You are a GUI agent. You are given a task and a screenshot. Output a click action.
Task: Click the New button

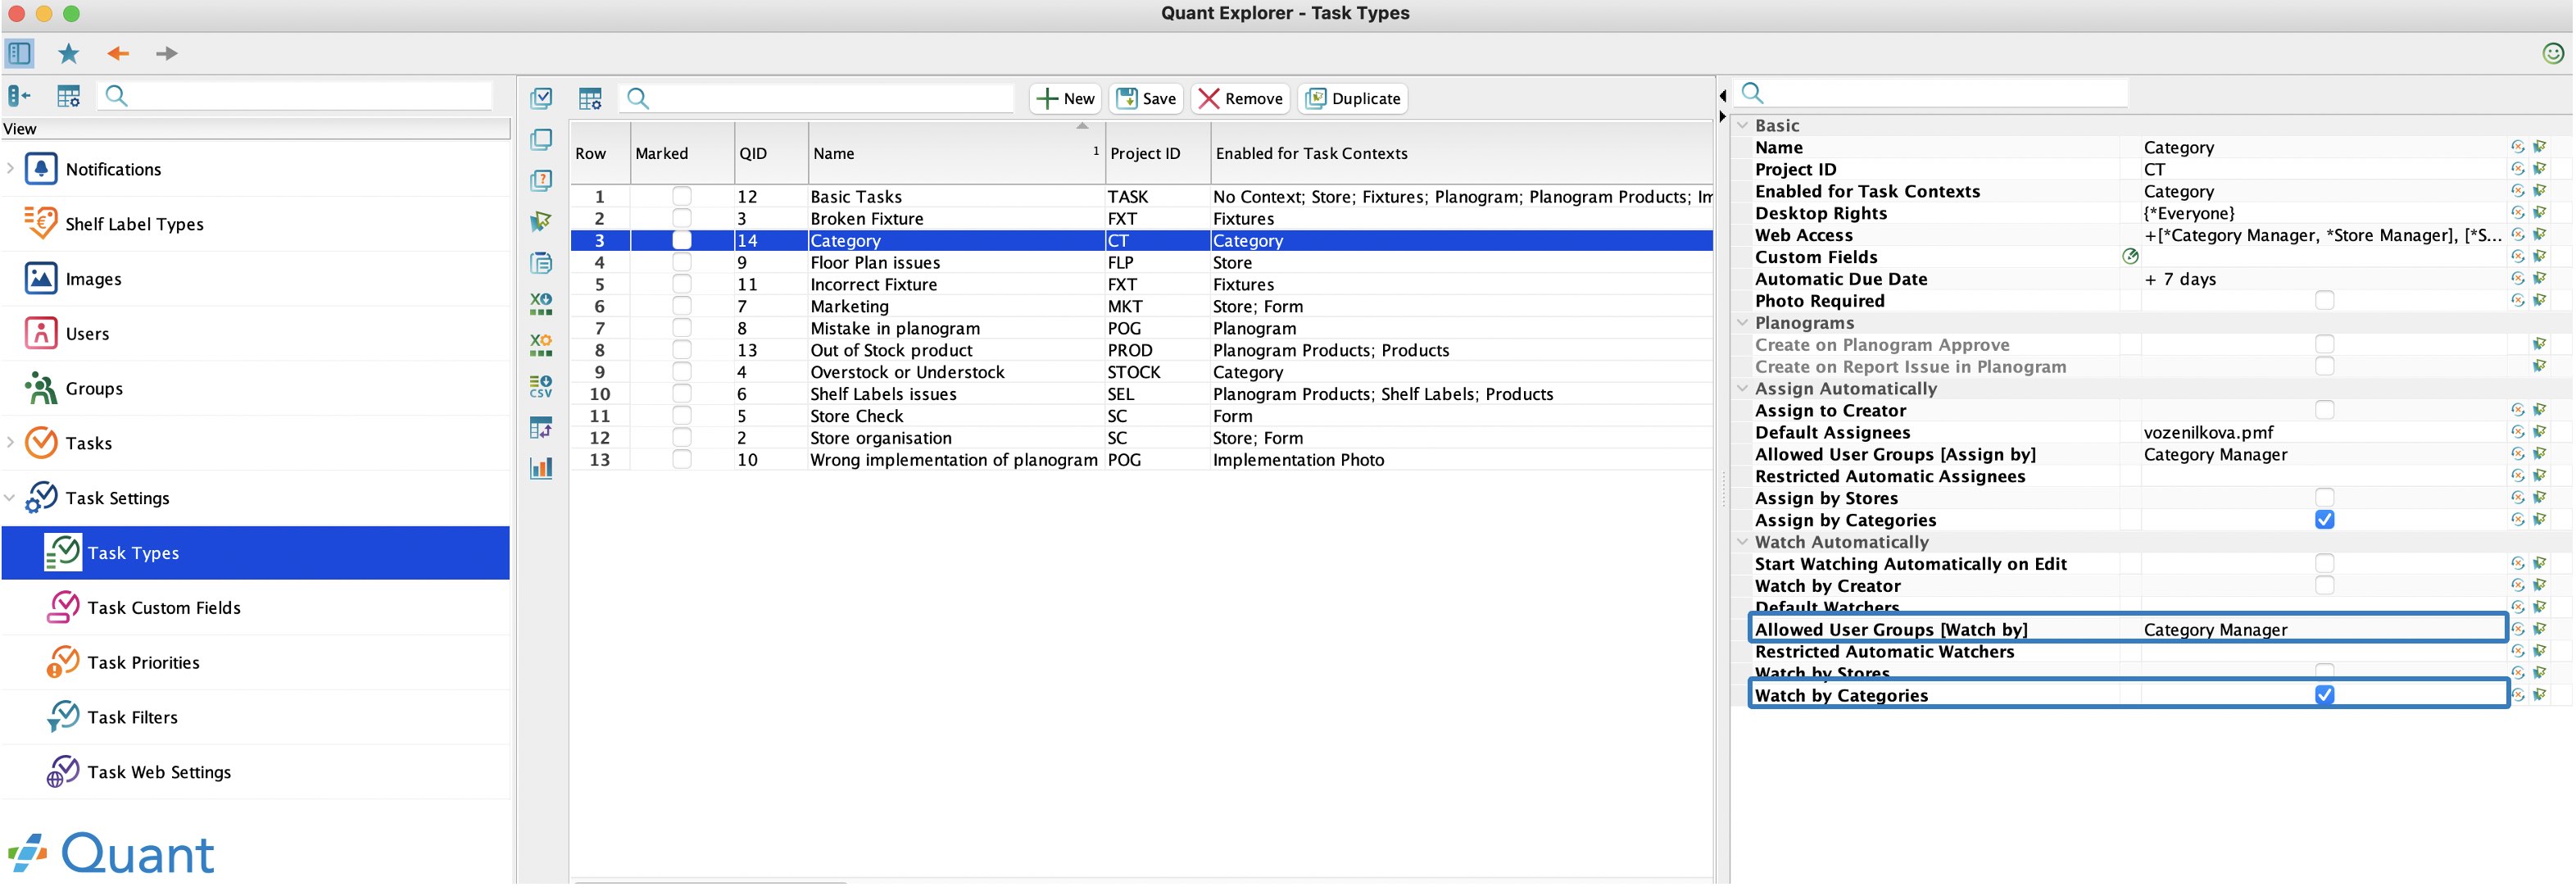[1065, 98]
